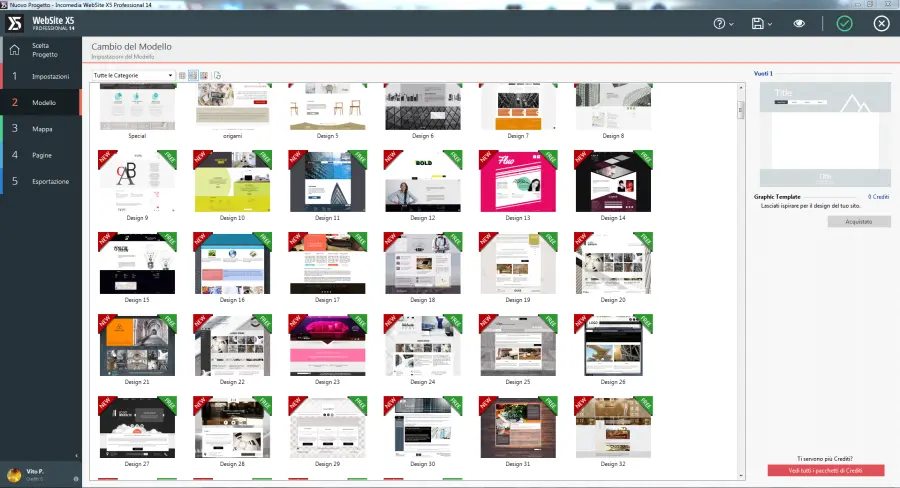
Task: Click the WebSite X5 logo icon
Action: 14,24
